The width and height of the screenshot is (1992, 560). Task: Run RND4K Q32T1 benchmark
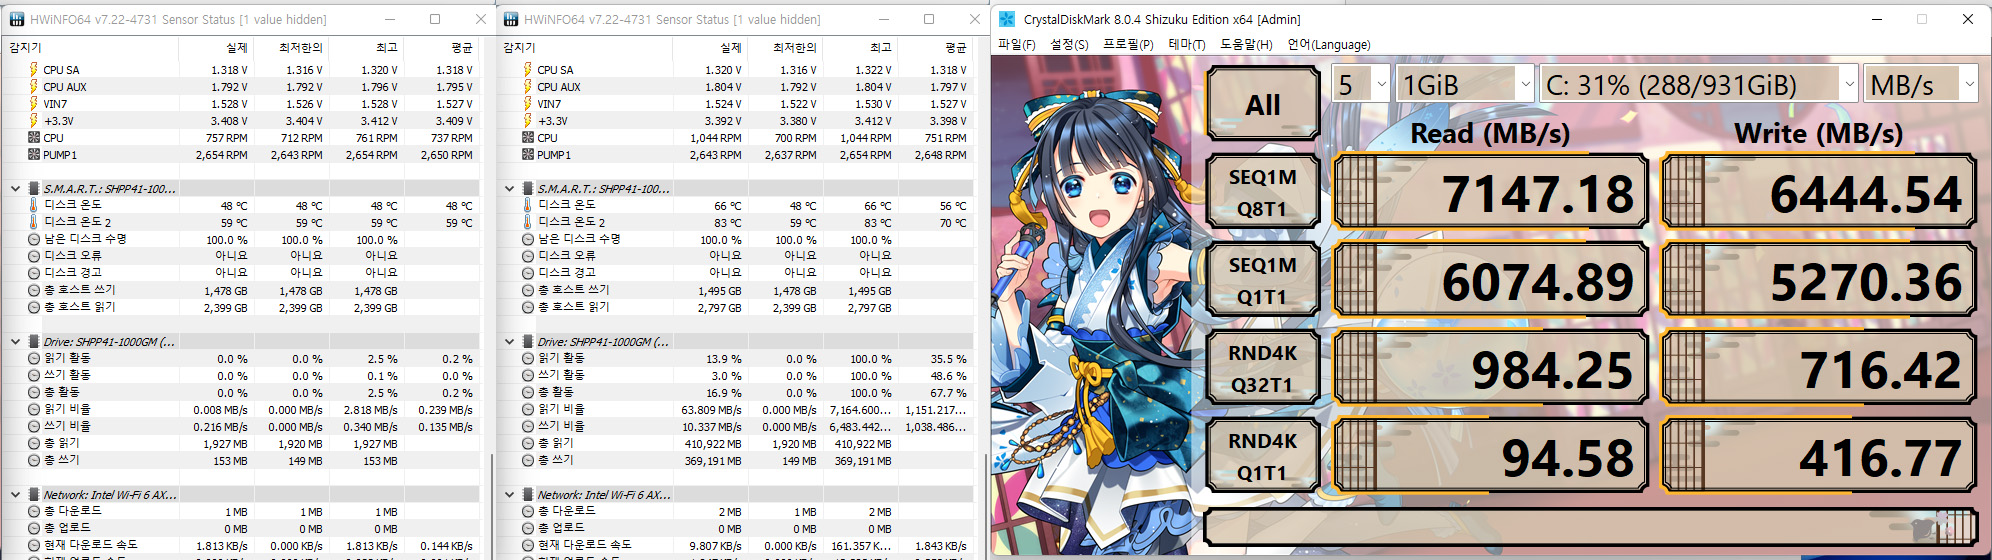coord(1263,368)
